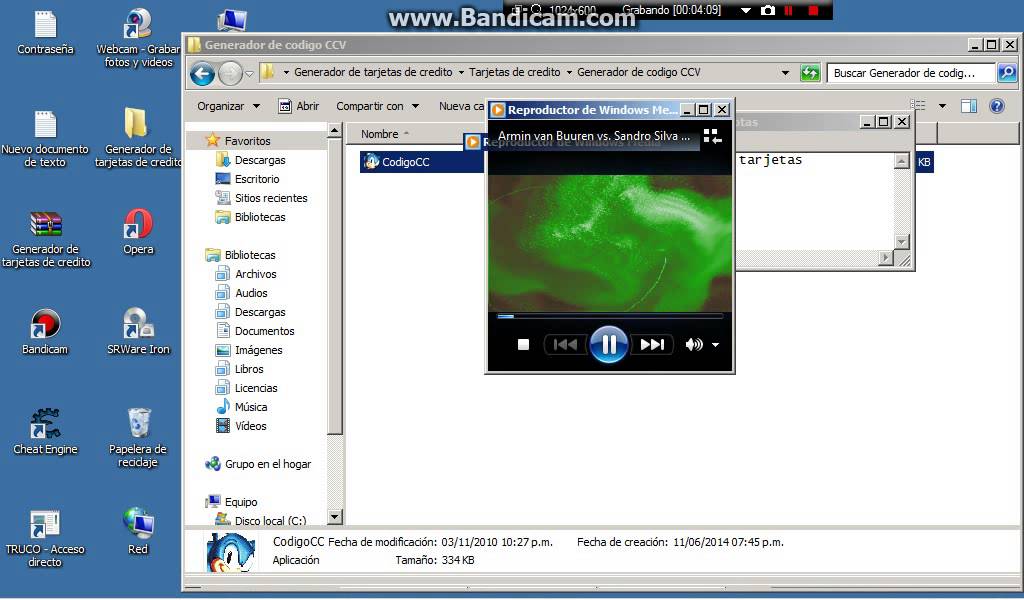Open the volume dropdown arrow in player
1024x600 pixels.
pyautogui.click(x=716, y=345)
